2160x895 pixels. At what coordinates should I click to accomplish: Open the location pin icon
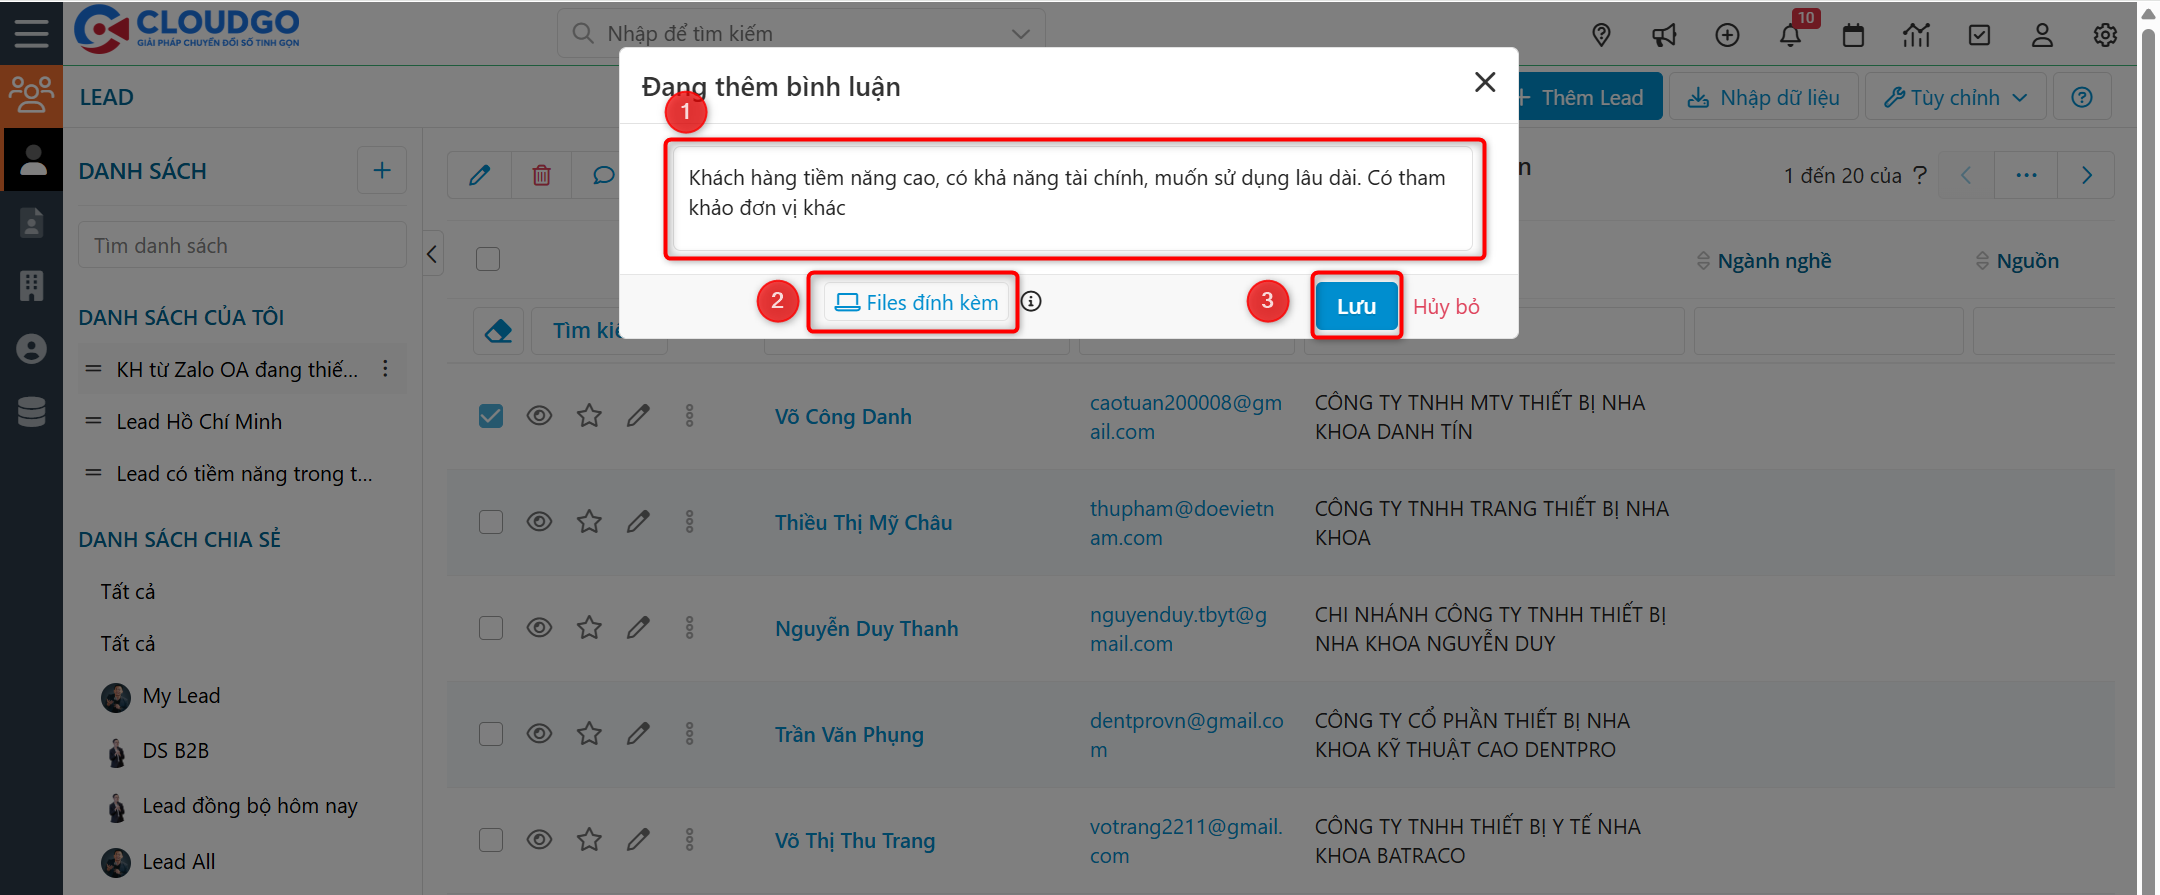(x=1601, y=36)
